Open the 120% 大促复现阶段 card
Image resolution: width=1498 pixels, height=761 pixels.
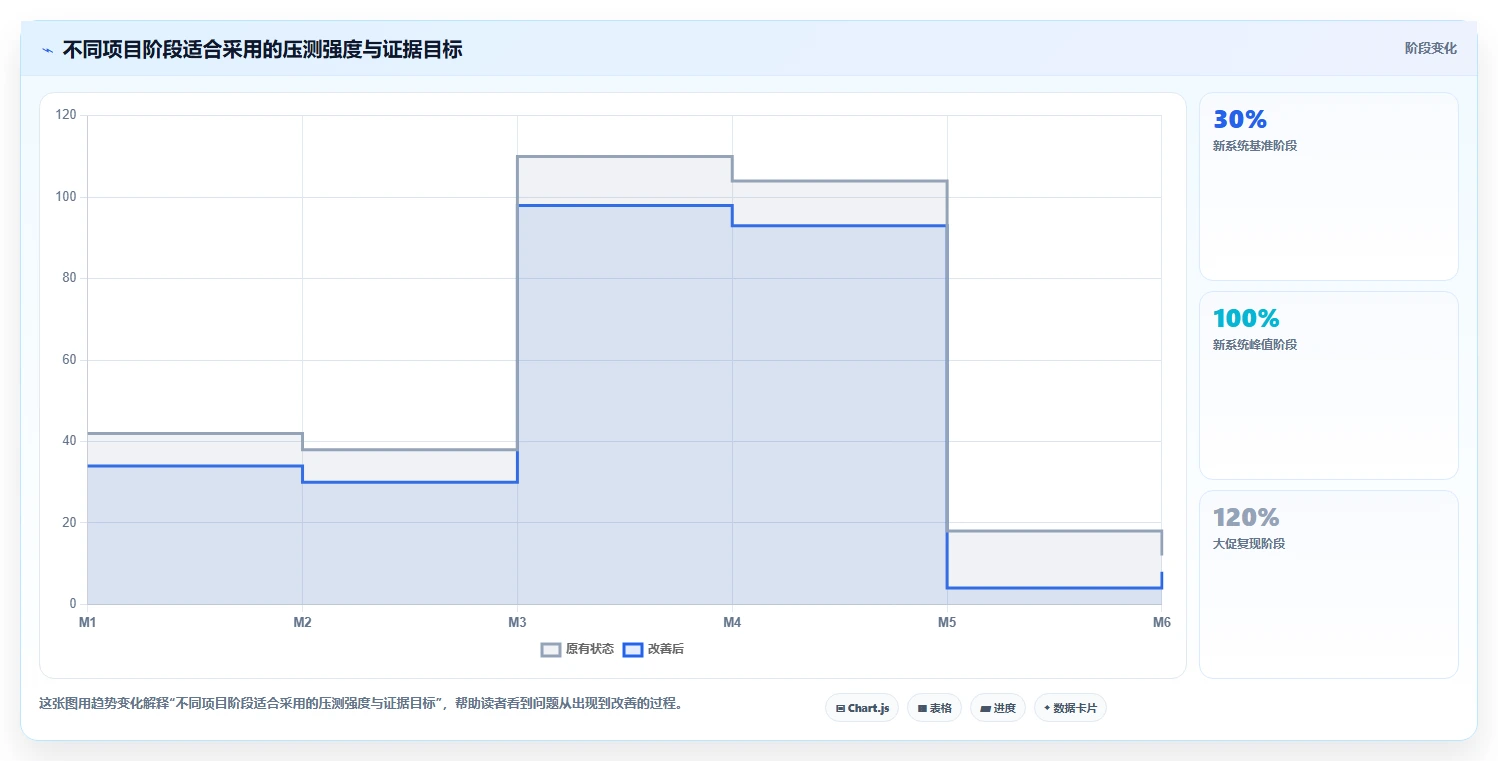(x=1328, y=584)
